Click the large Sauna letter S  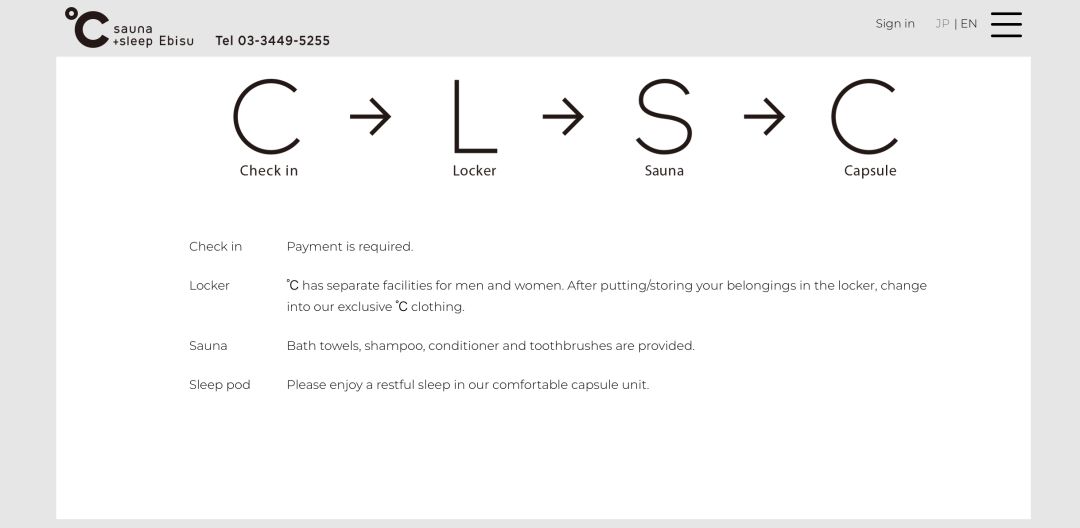click(x=664, y=117)
